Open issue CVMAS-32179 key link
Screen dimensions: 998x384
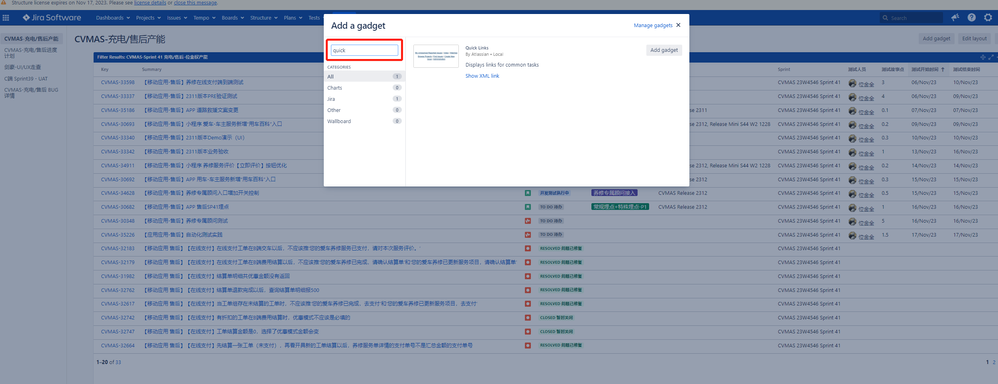(x=118, y=262)
